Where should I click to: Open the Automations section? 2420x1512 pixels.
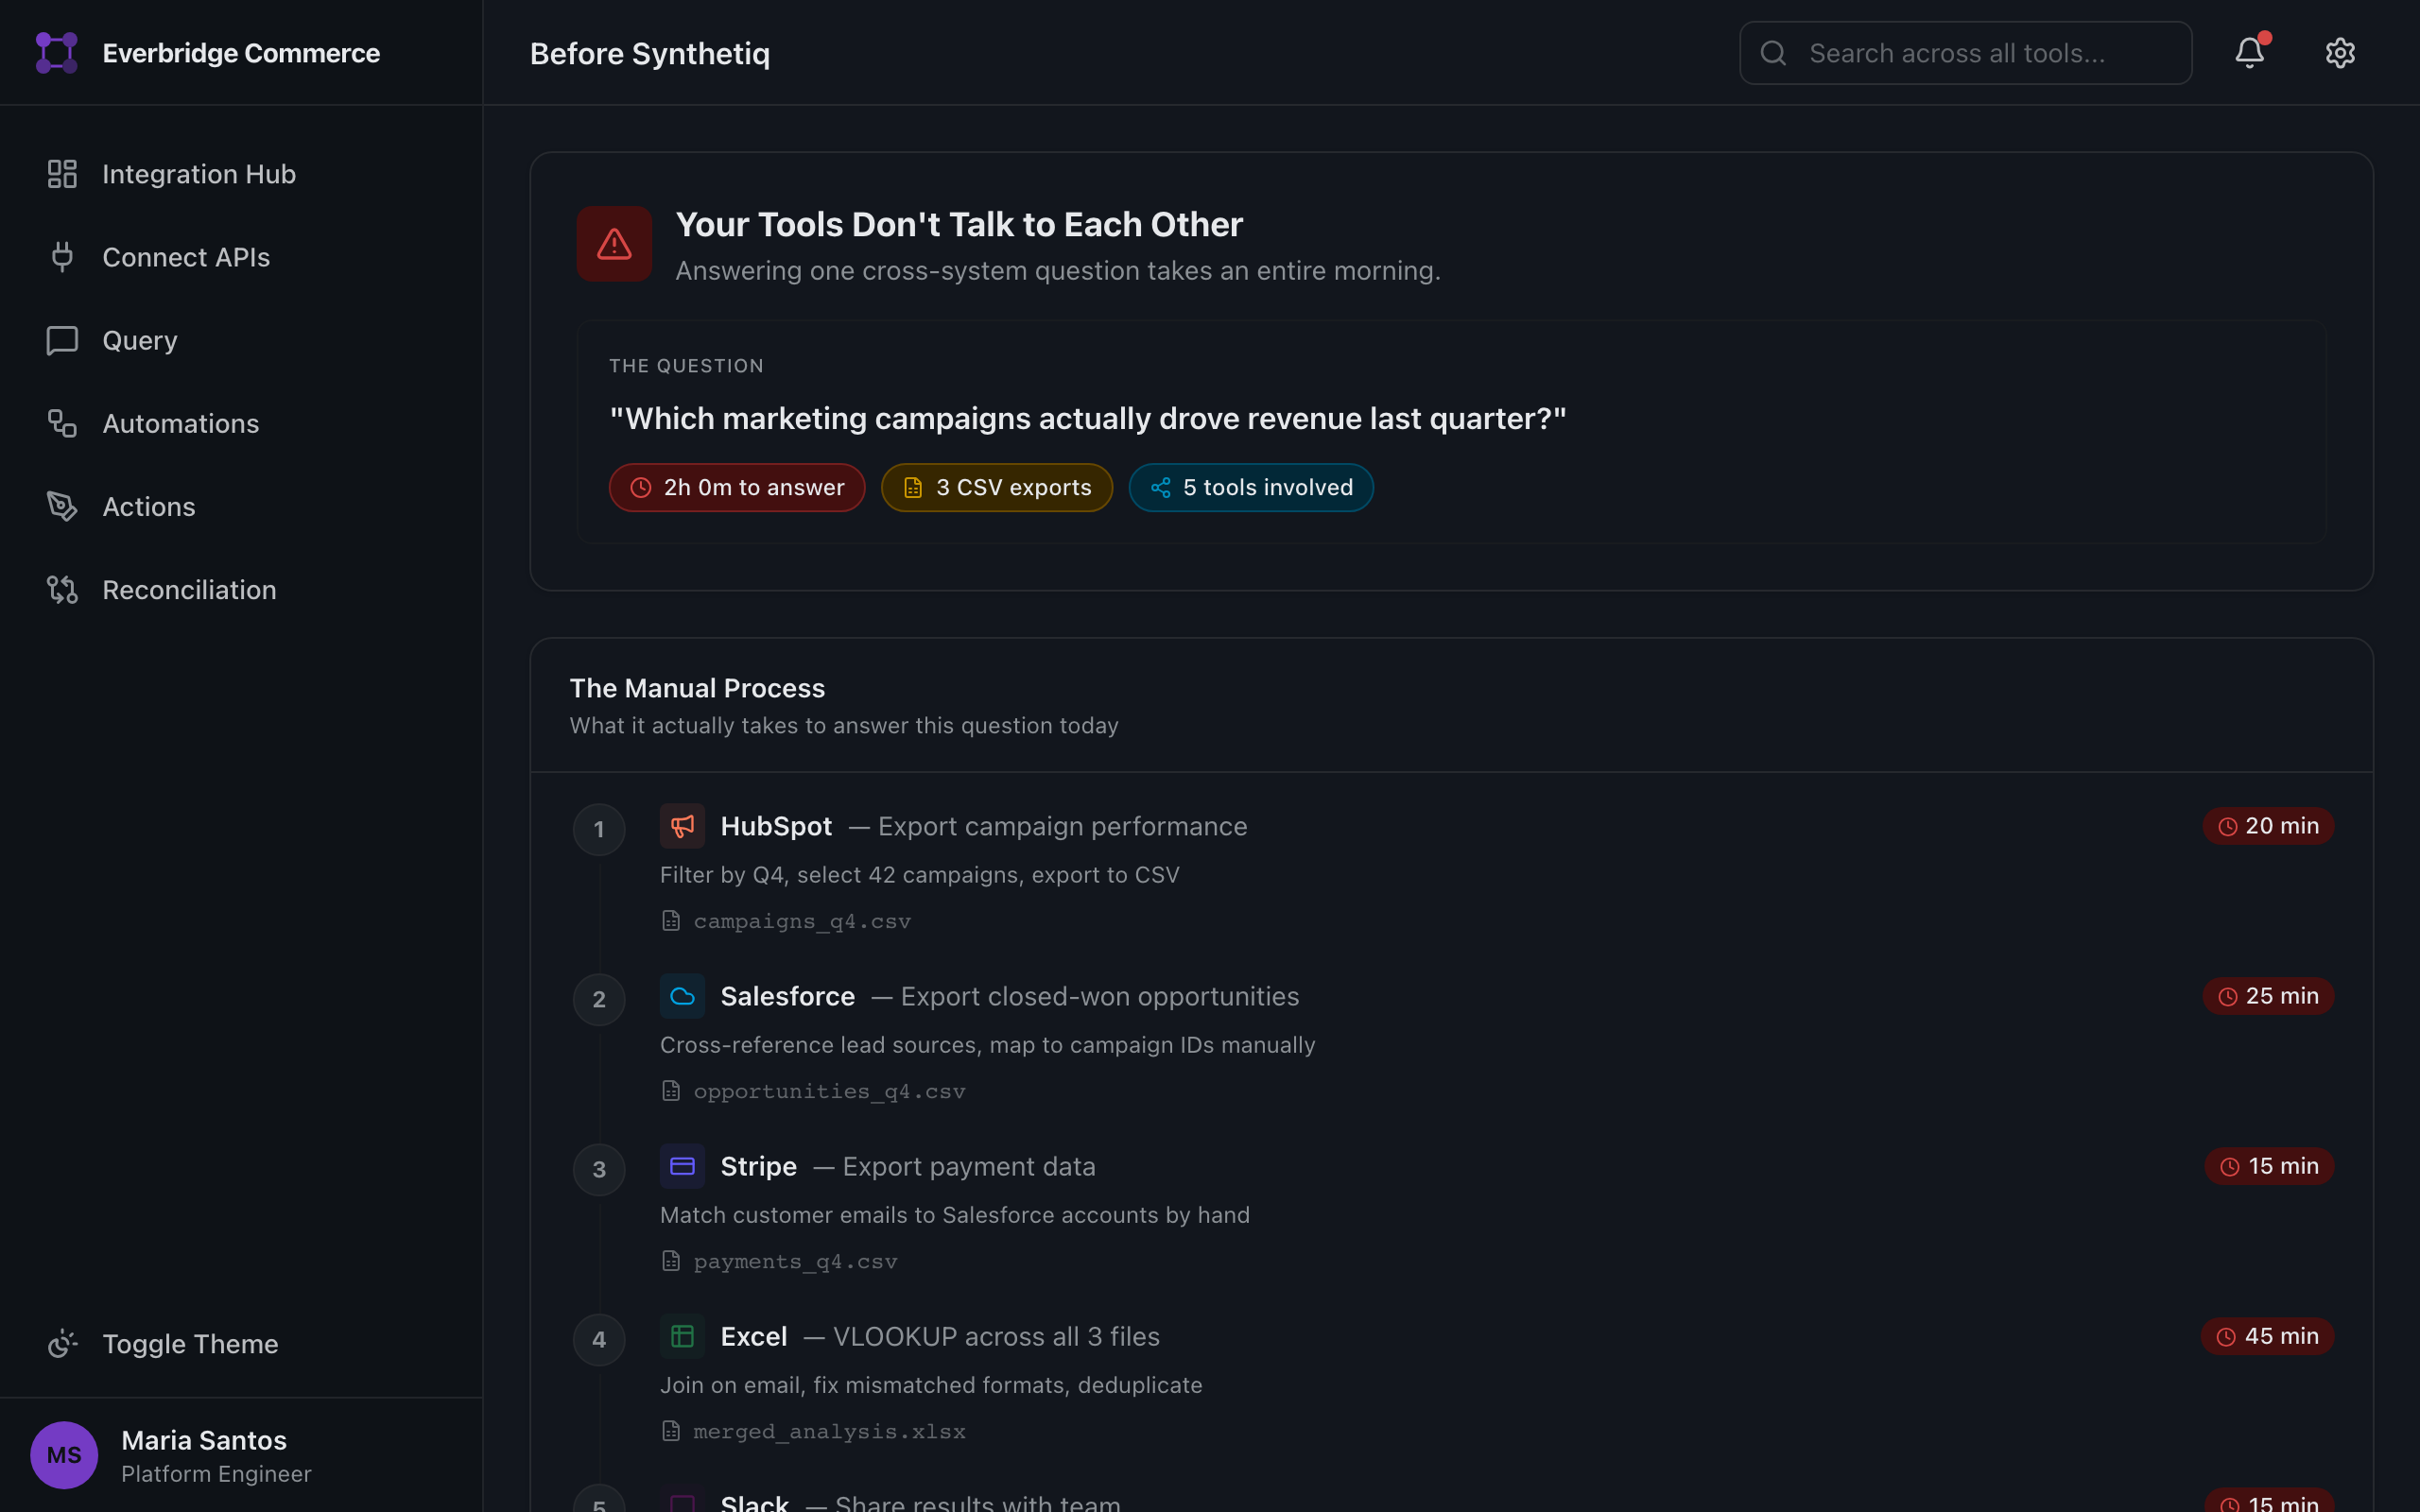pos(180,423)
